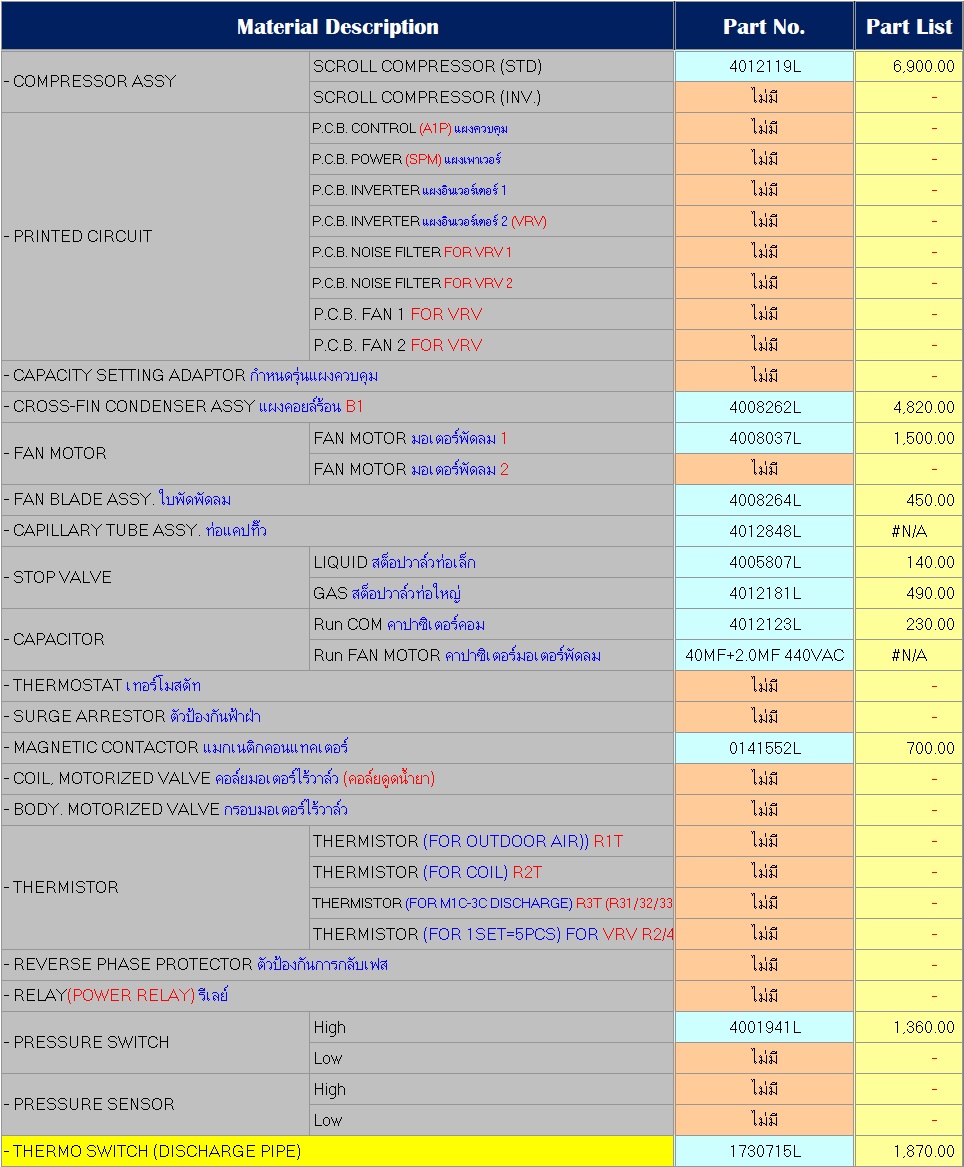This screenshot has width=964, height=1167.
Task: Select the SCROLL COMPRESSOR (INV.) cell
Action: click(x=491, y=97)
